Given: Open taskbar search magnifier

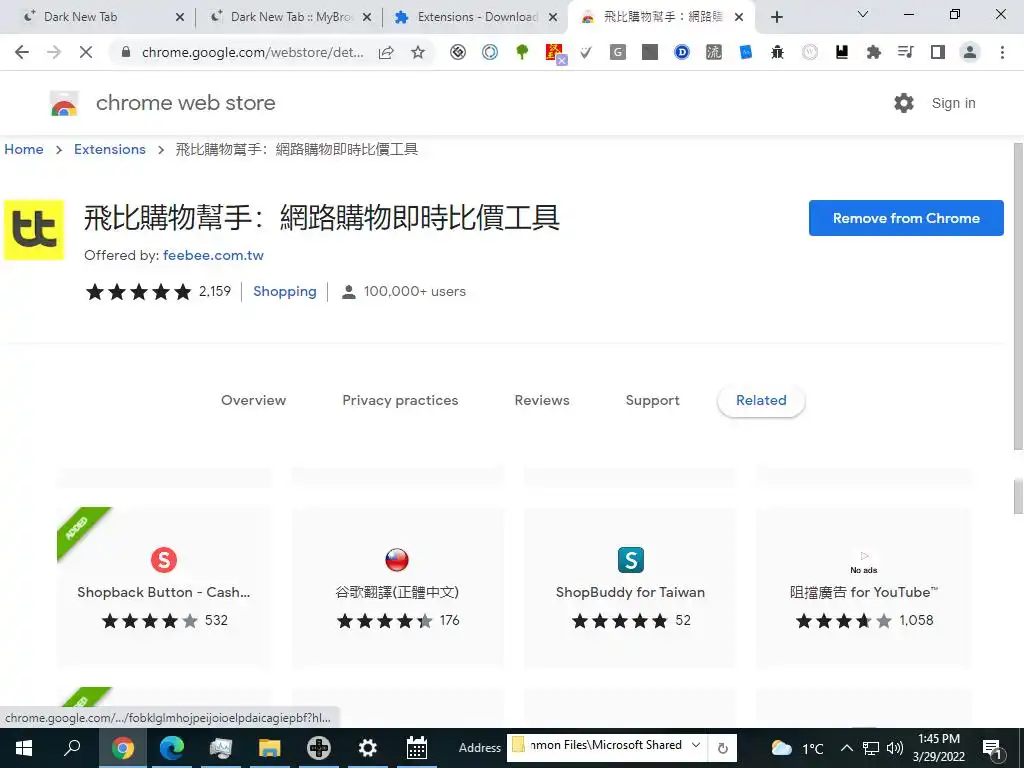Looking at the screenshot, I should [72, 748].
